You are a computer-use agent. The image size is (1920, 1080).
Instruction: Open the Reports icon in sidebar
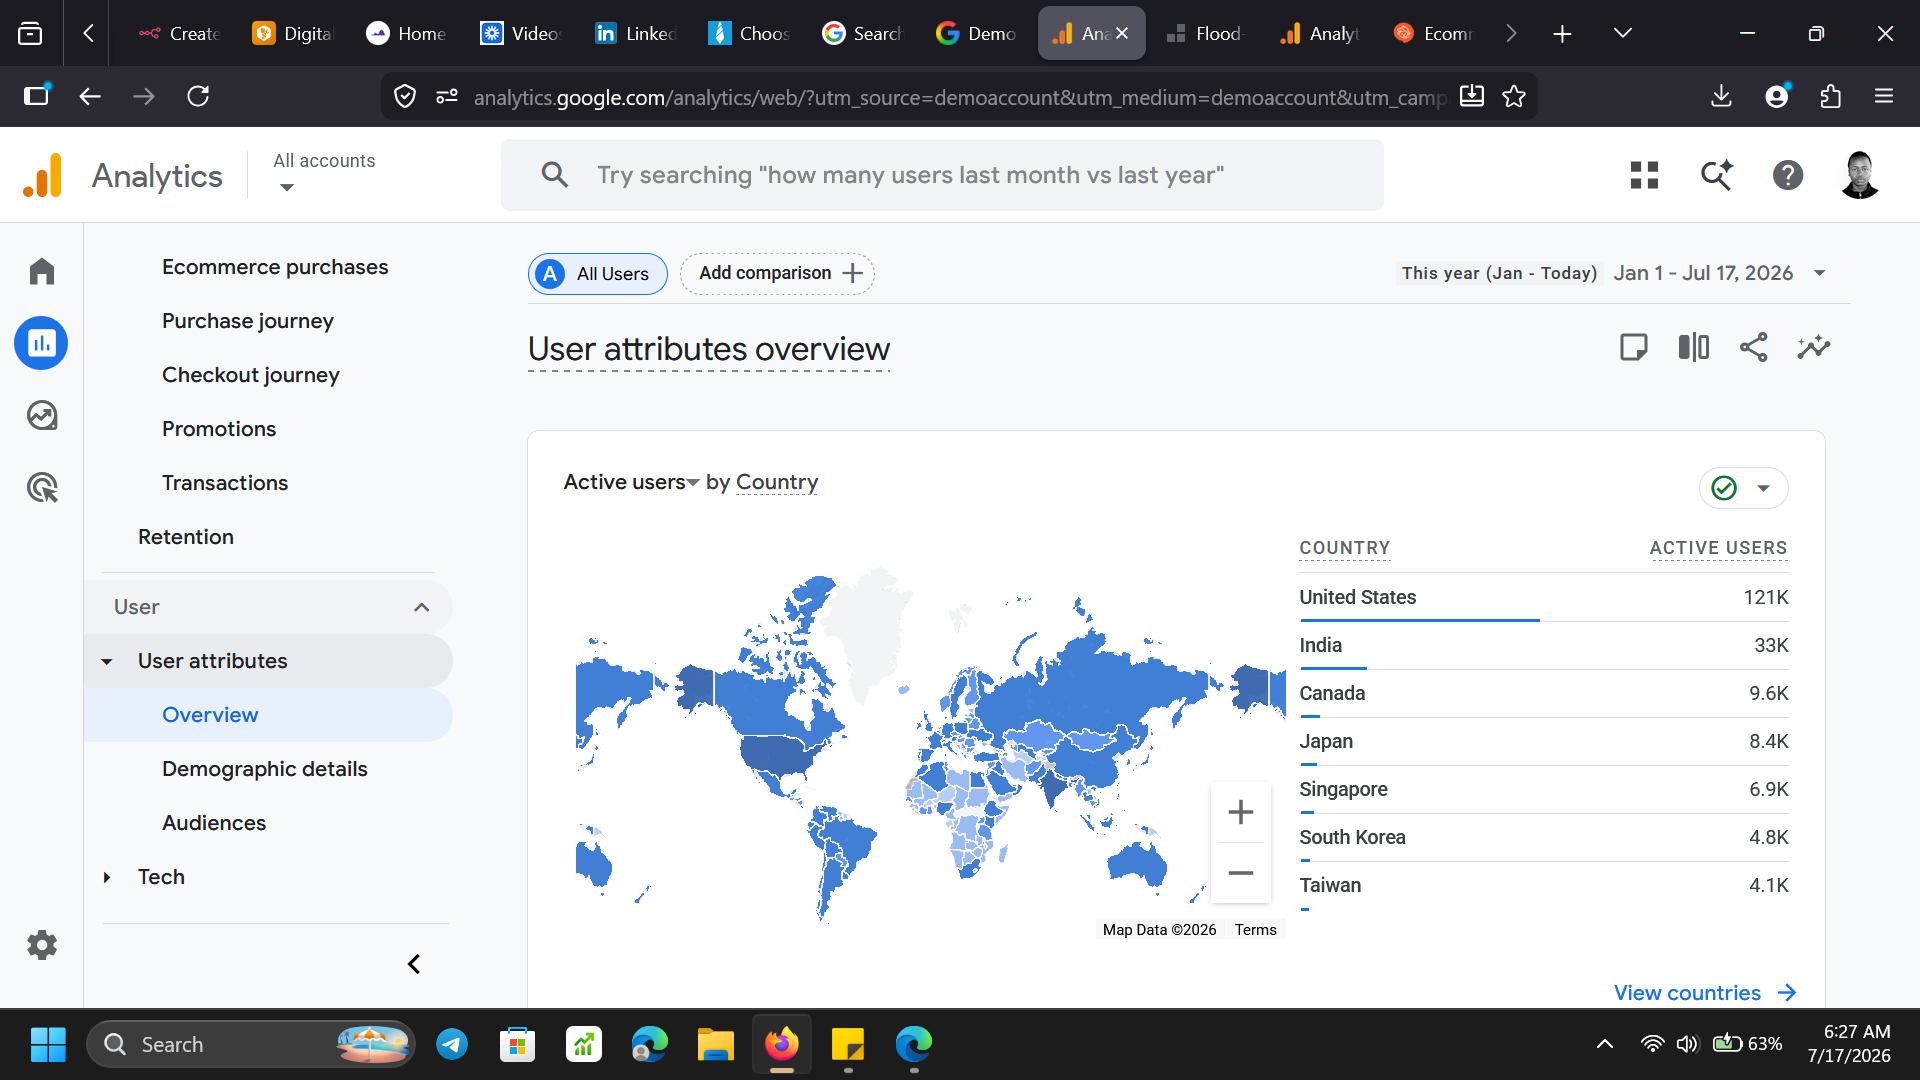[41, 343]
